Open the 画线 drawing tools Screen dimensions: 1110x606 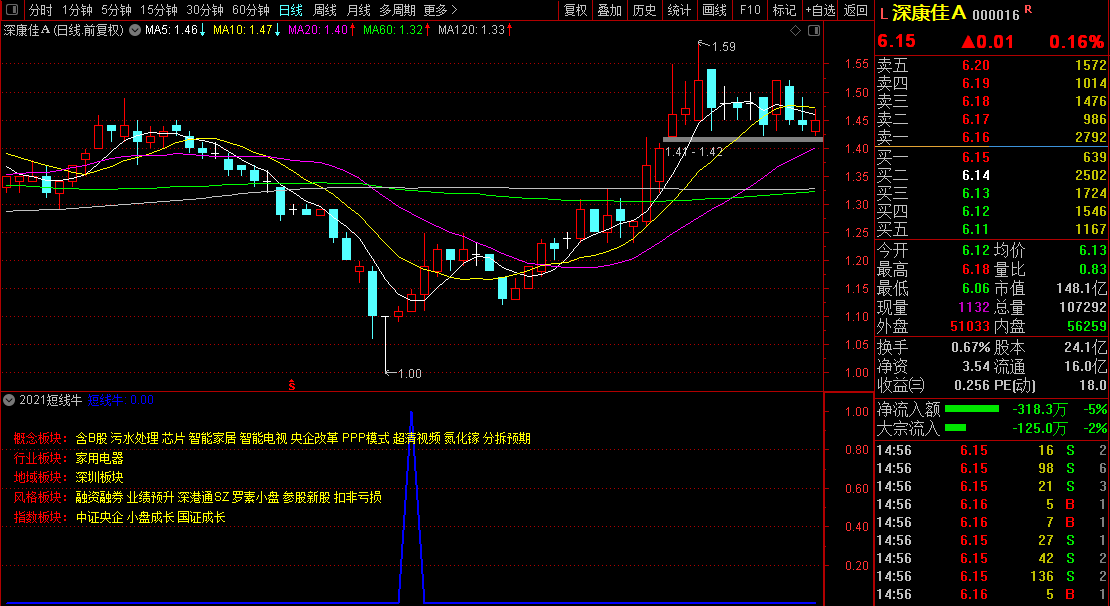[714, 10]
